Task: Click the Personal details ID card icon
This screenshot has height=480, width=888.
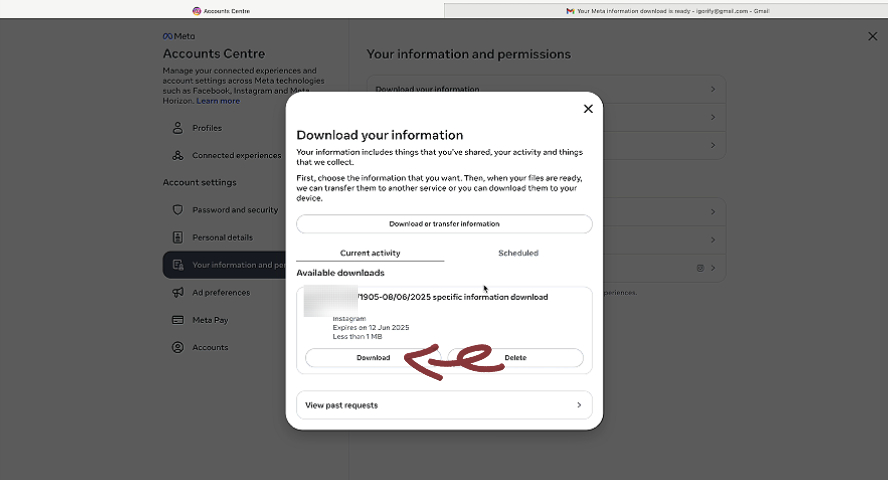Action: coord(178,237)
